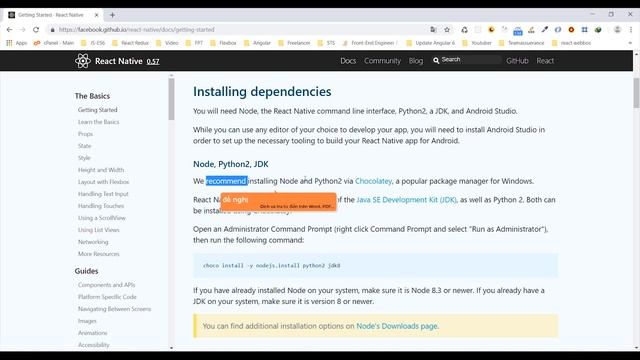Open the Community nav item
The height and width of the screenshot is (360, 640).
click(382, 61)
